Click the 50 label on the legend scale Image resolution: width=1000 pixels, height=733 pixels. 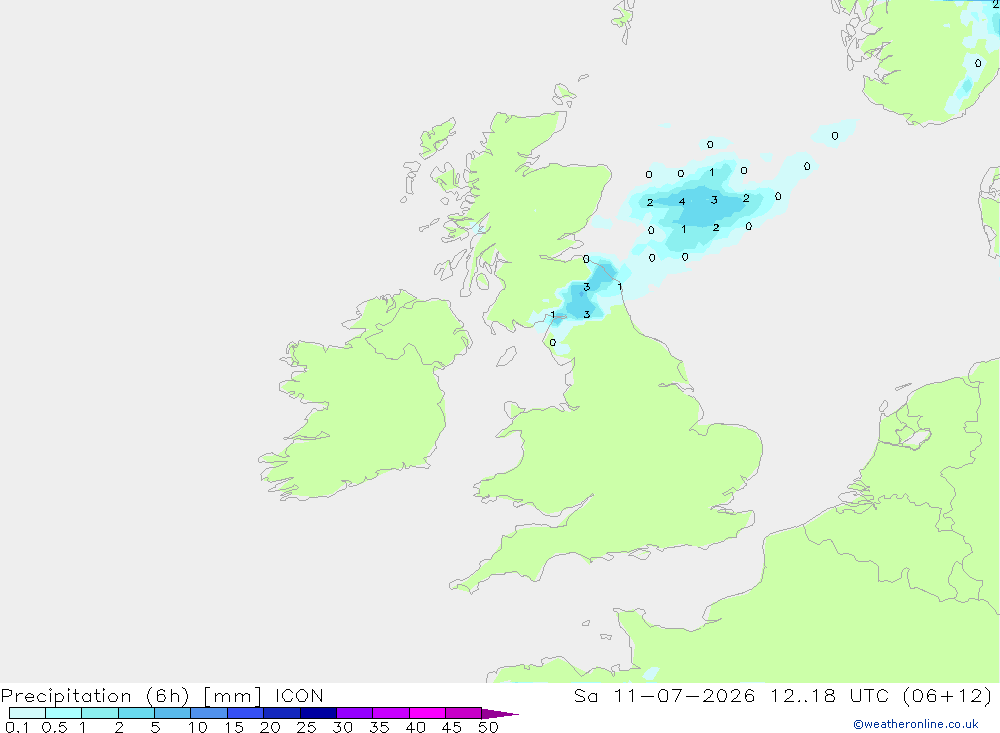coord(488,727)
